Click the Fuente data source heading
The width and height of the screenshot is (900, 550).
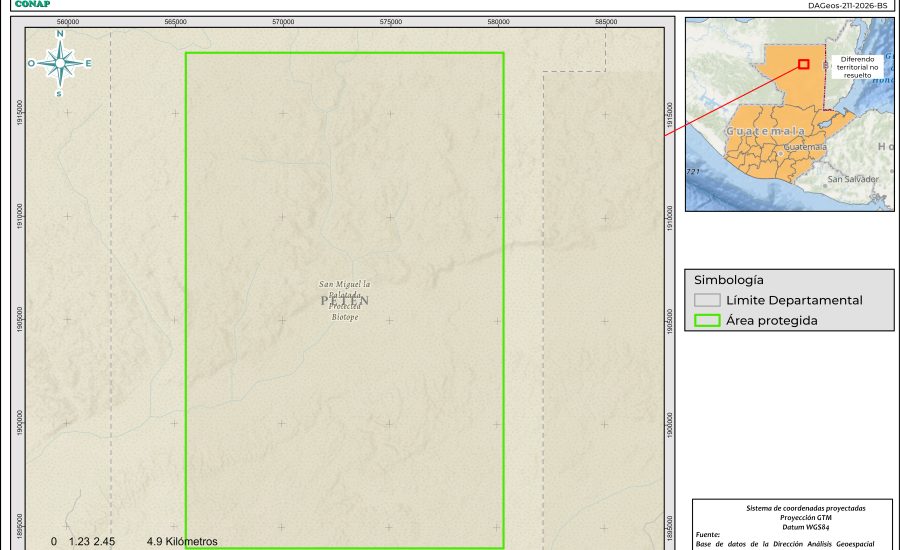[x=708, y=535]
